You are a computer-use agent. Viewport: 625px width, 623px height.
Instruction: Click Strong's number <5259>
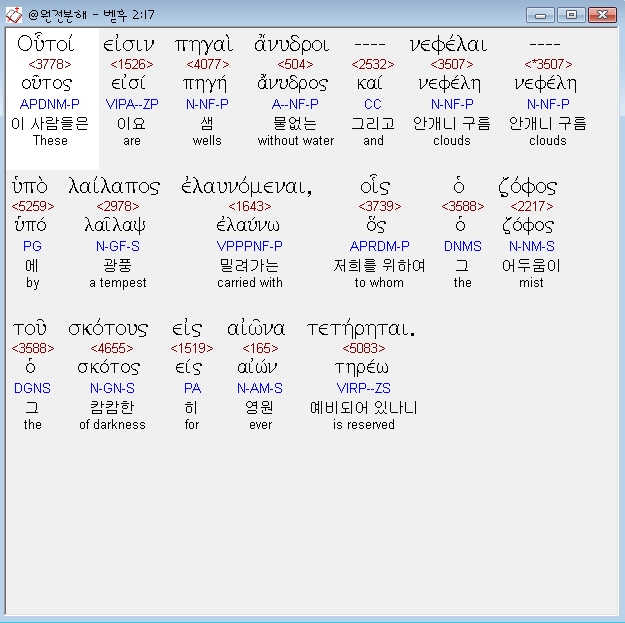[33, 206]
